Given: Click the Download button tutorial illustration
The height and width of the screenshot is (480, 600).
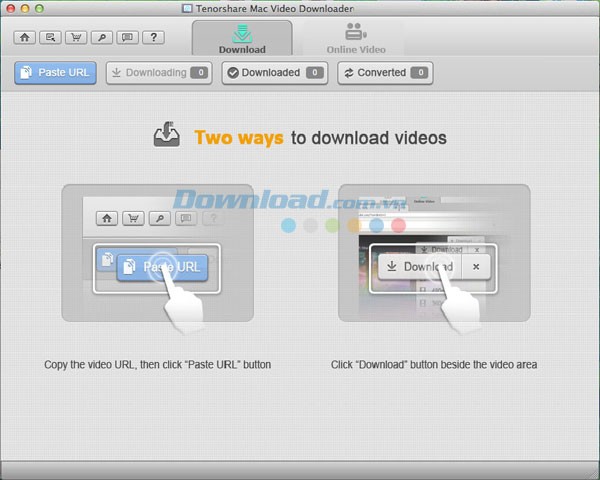Looking at the screenshot, I should tap(434, 253).
